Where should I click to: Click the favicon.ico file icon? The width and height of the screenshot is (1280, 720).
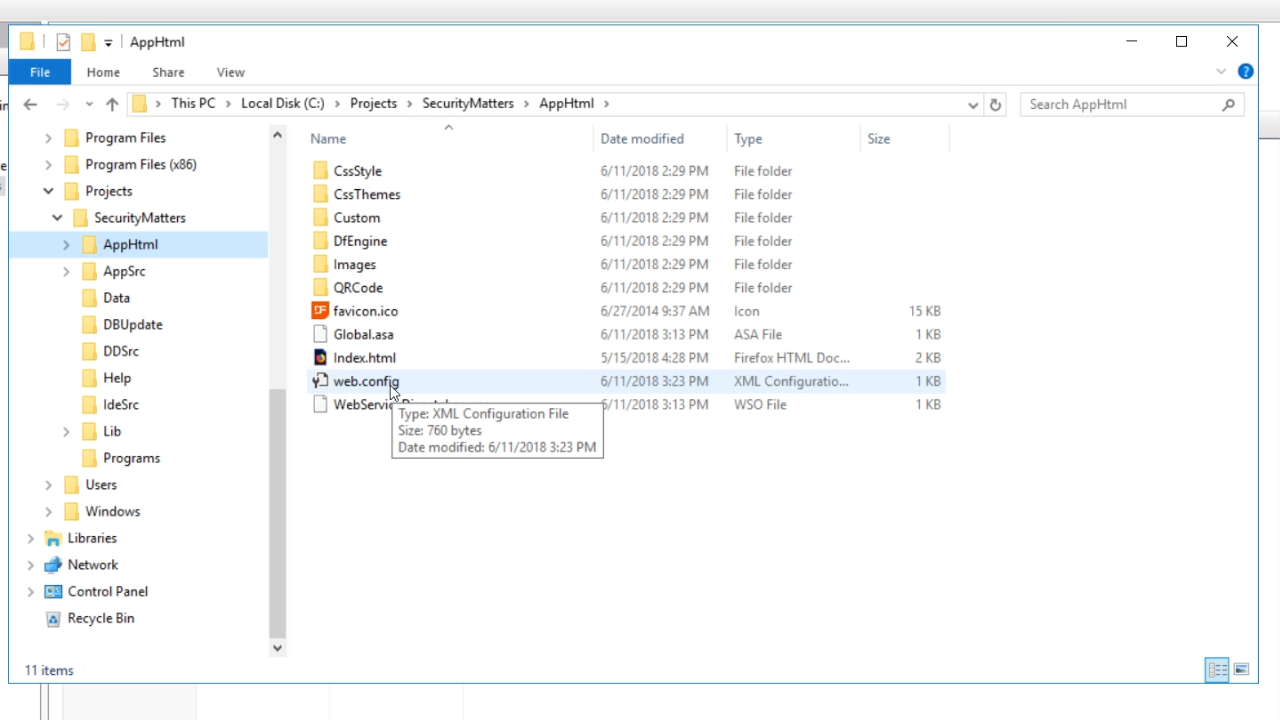(x=320, y=311)
